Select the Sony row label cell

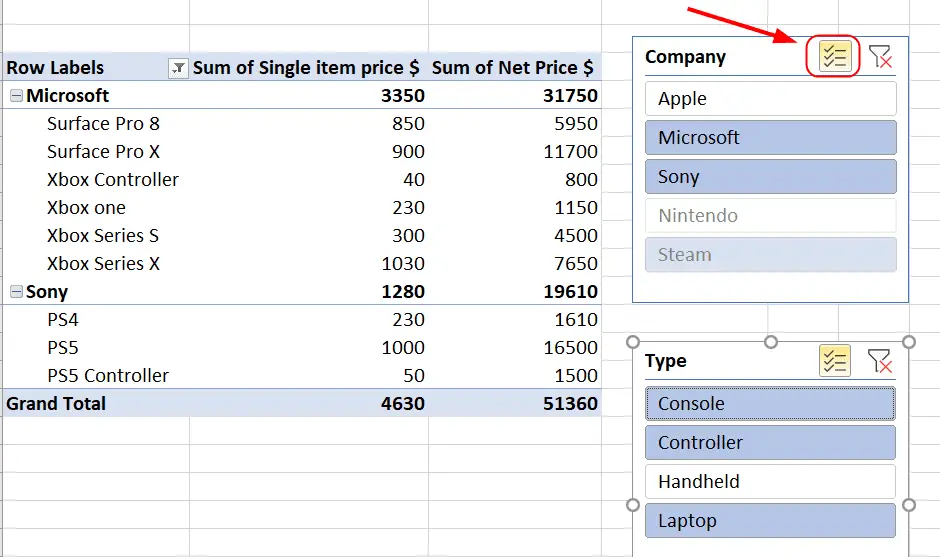click(x=47, y=291)
